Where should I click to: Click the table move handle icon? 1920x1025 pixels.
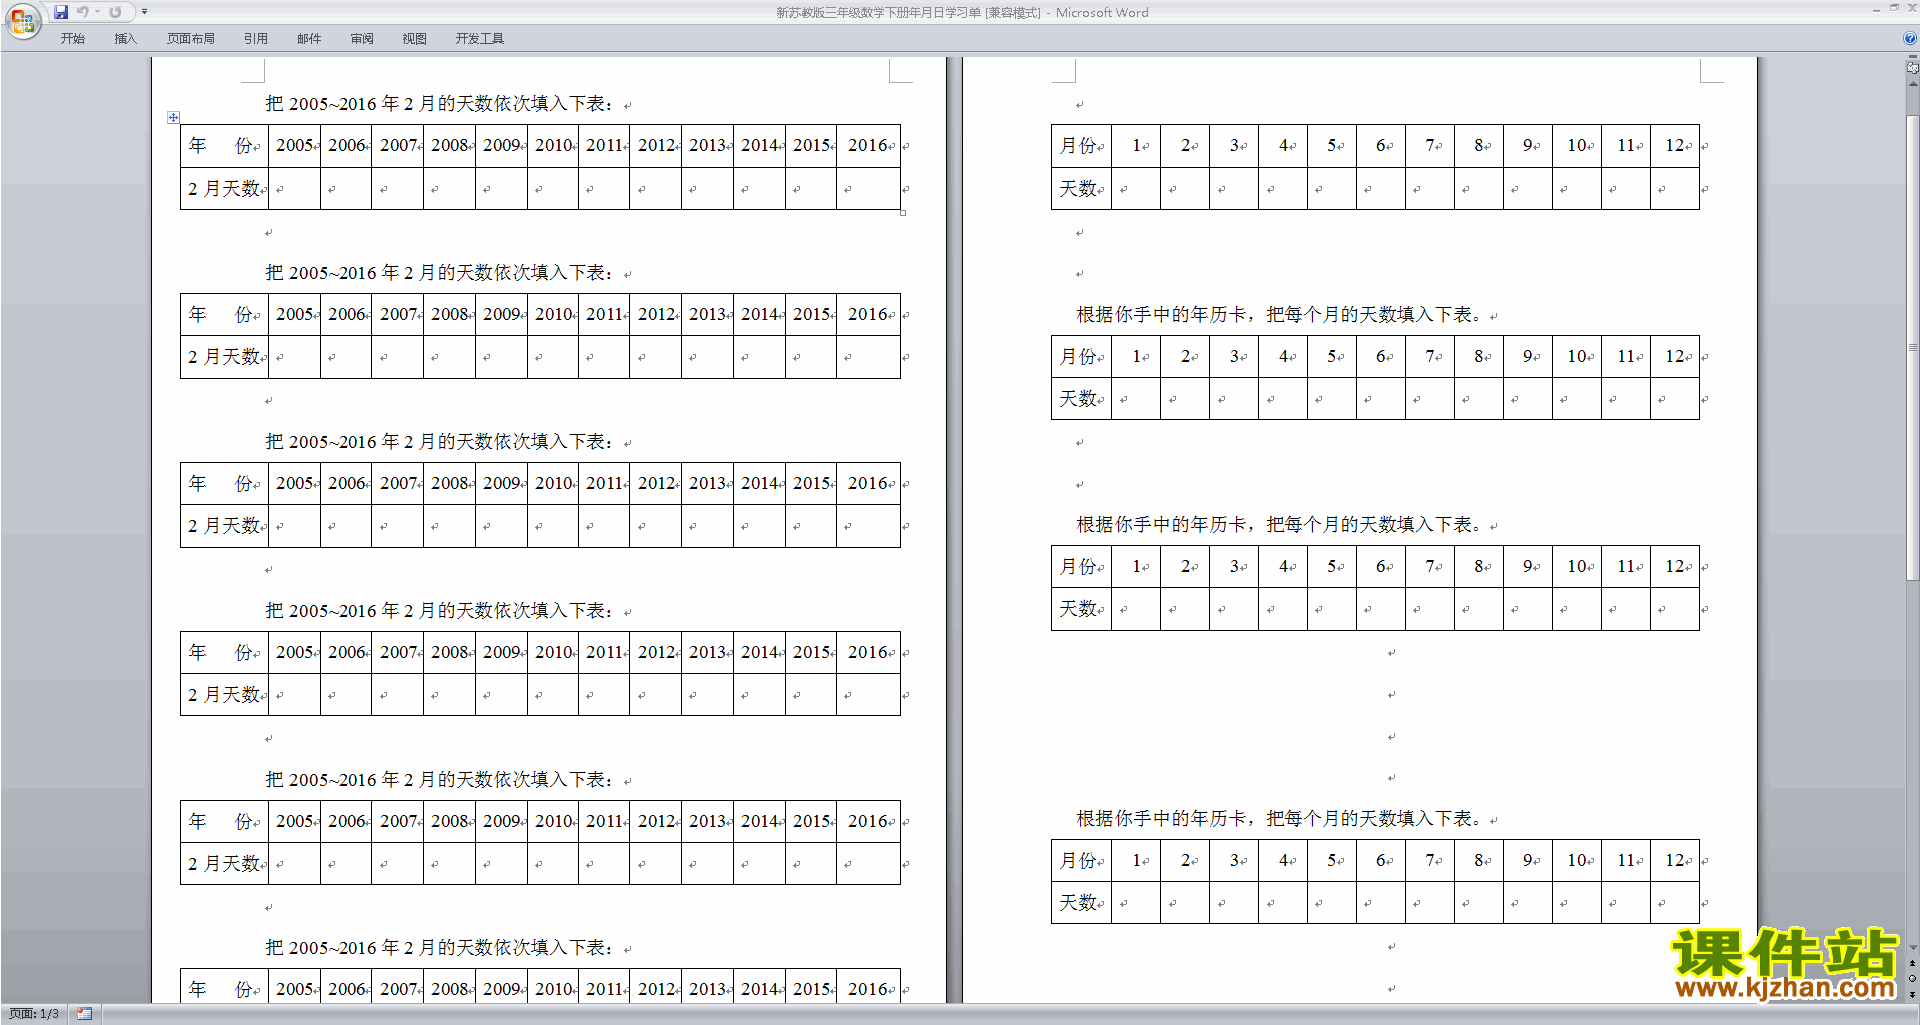coord(173,117)
